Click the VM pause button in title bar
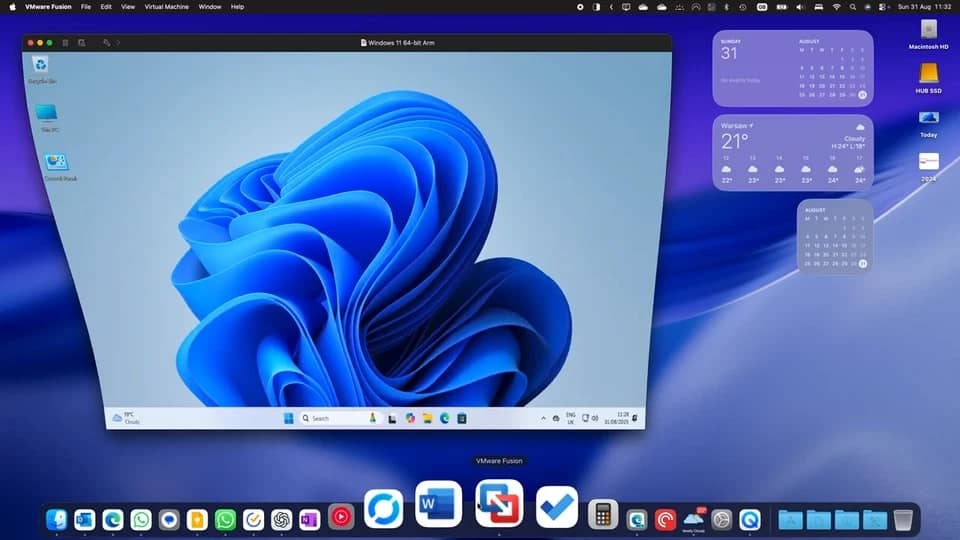The width and height of the screenshot is (960, 540). (x=66, y=43)
